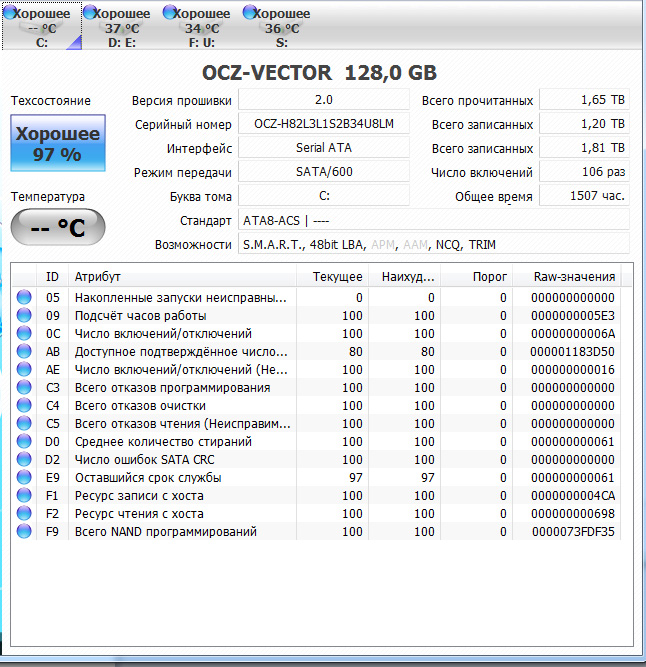This screenshot has height=667, width=646.
Task: Click the Хорошее 97 % health status button
Action: (x=58, y=143)
